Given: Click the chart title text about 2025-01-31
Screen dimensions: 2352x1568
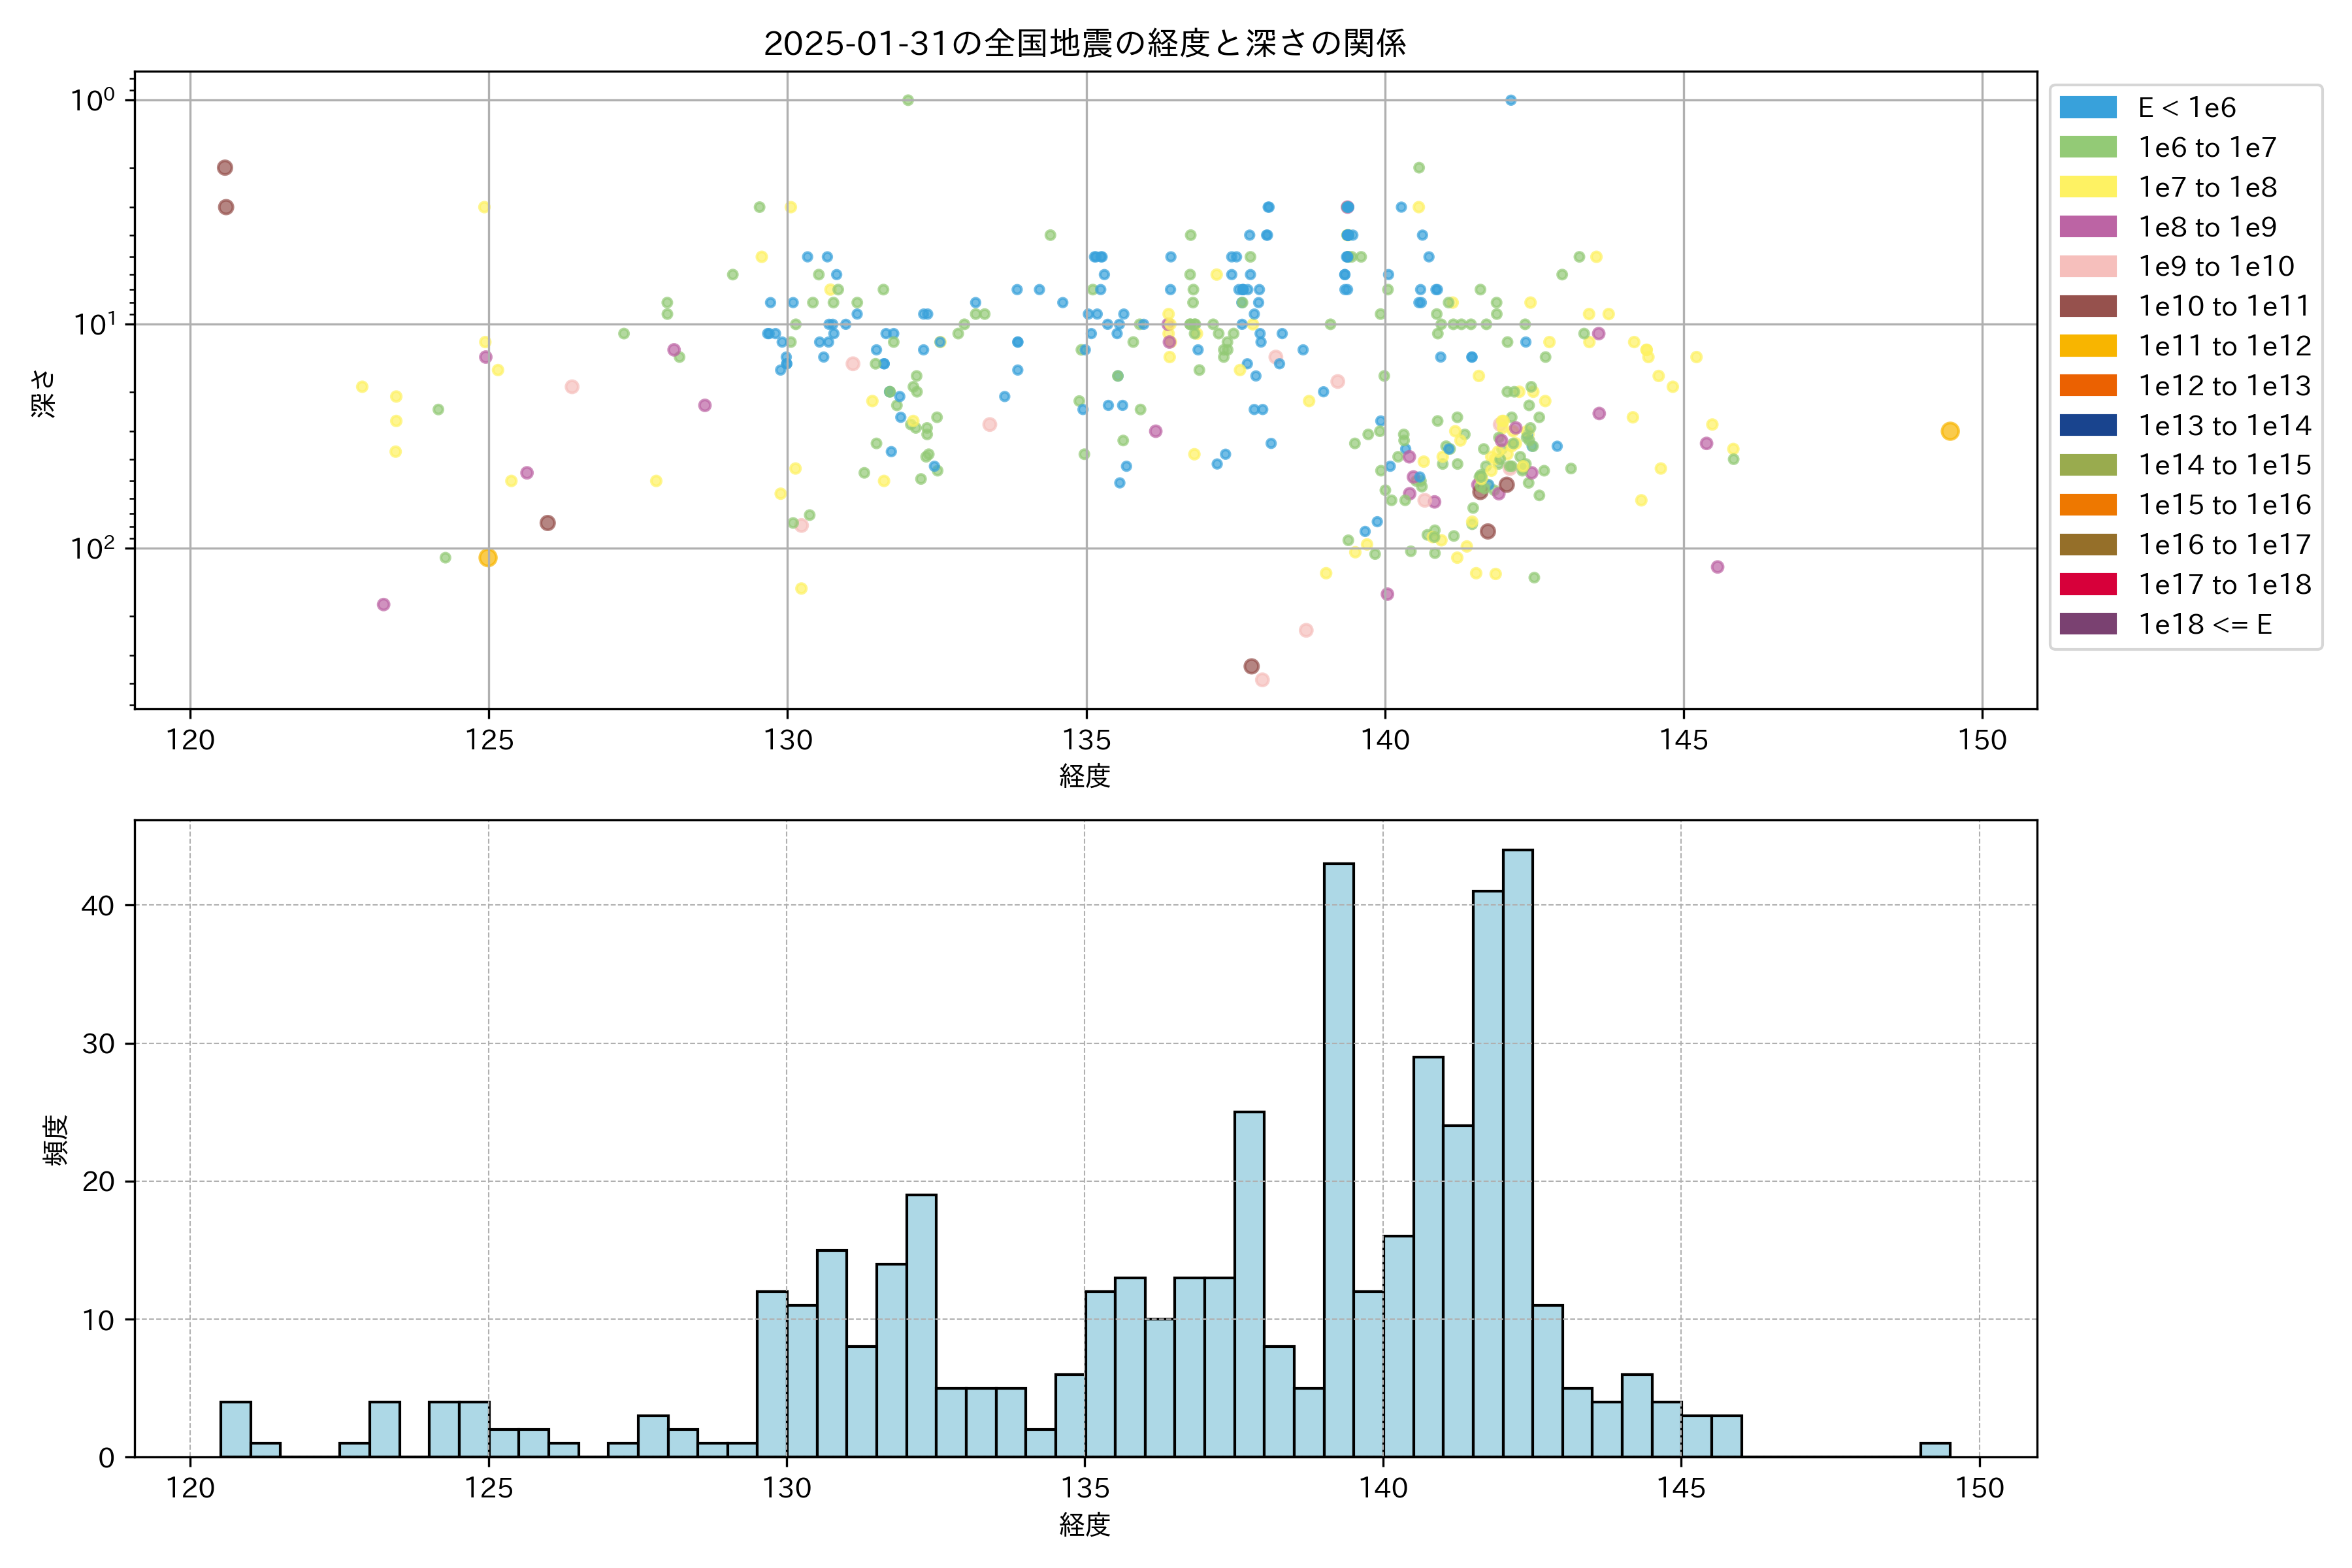Looking at the screenshot, I should 1085,43.
